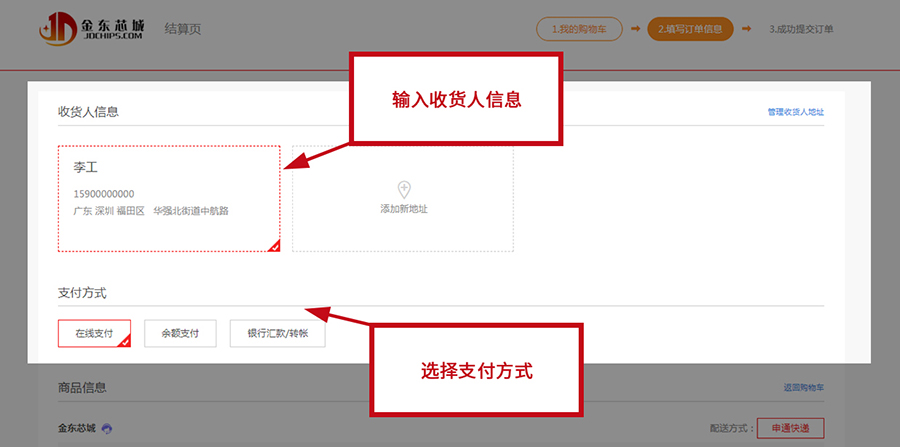
Task: Click the checkmark corner on 在线支付 option
Action: click(125, 342)
